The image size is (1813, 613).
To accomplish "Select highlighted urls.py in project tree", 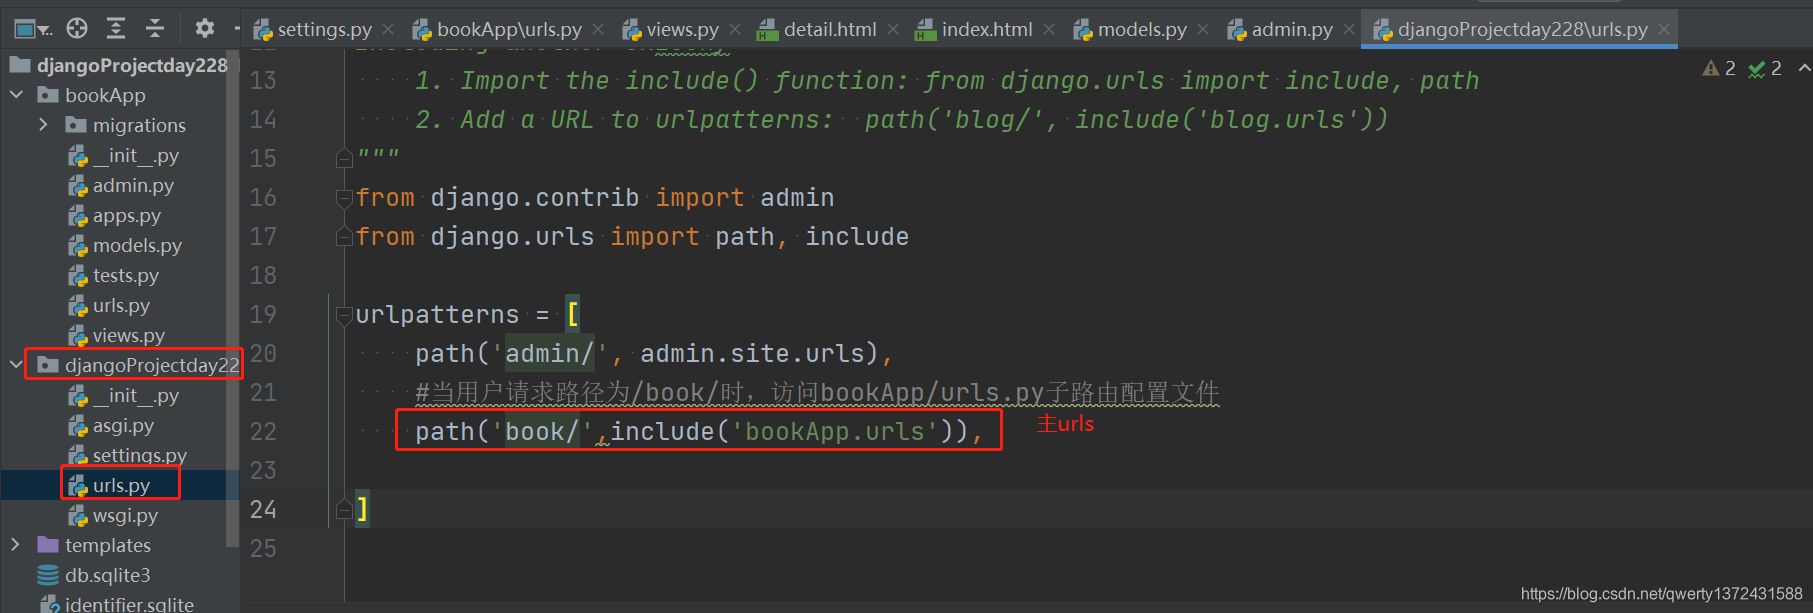I will coord(121,485).
